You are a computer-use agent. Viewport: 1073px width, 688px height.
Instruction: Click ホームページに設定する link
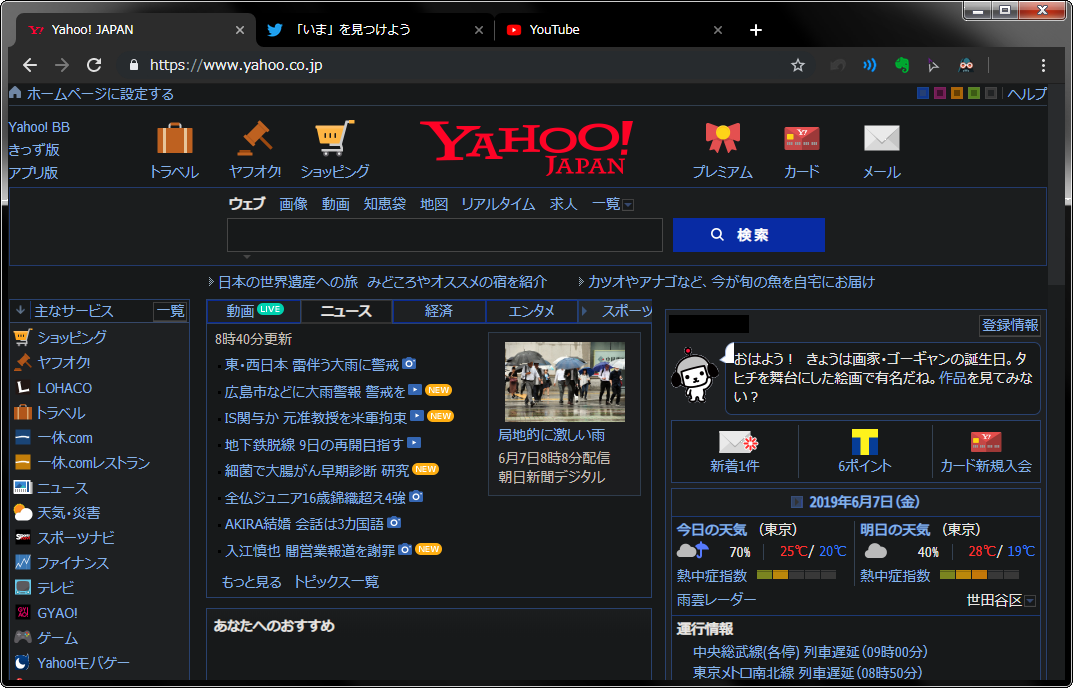tap(100, 94)
